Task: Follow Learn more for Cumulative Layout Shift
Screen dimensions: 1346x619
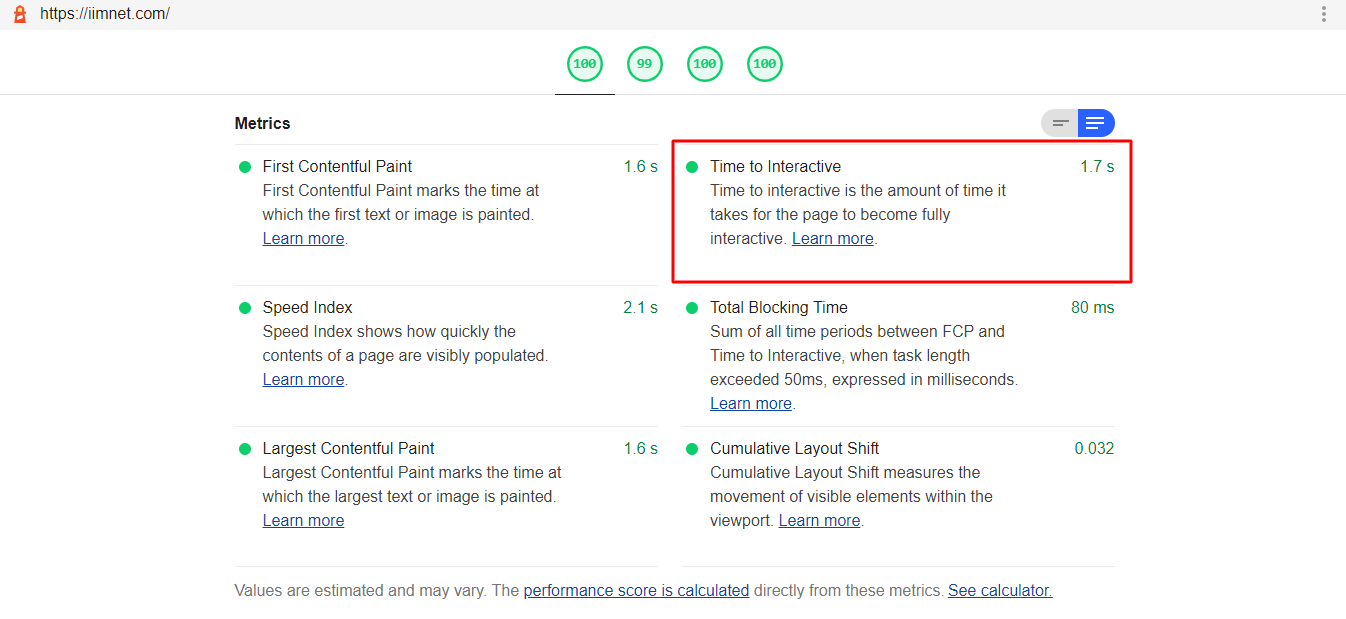Action: [x=819, y=521]
